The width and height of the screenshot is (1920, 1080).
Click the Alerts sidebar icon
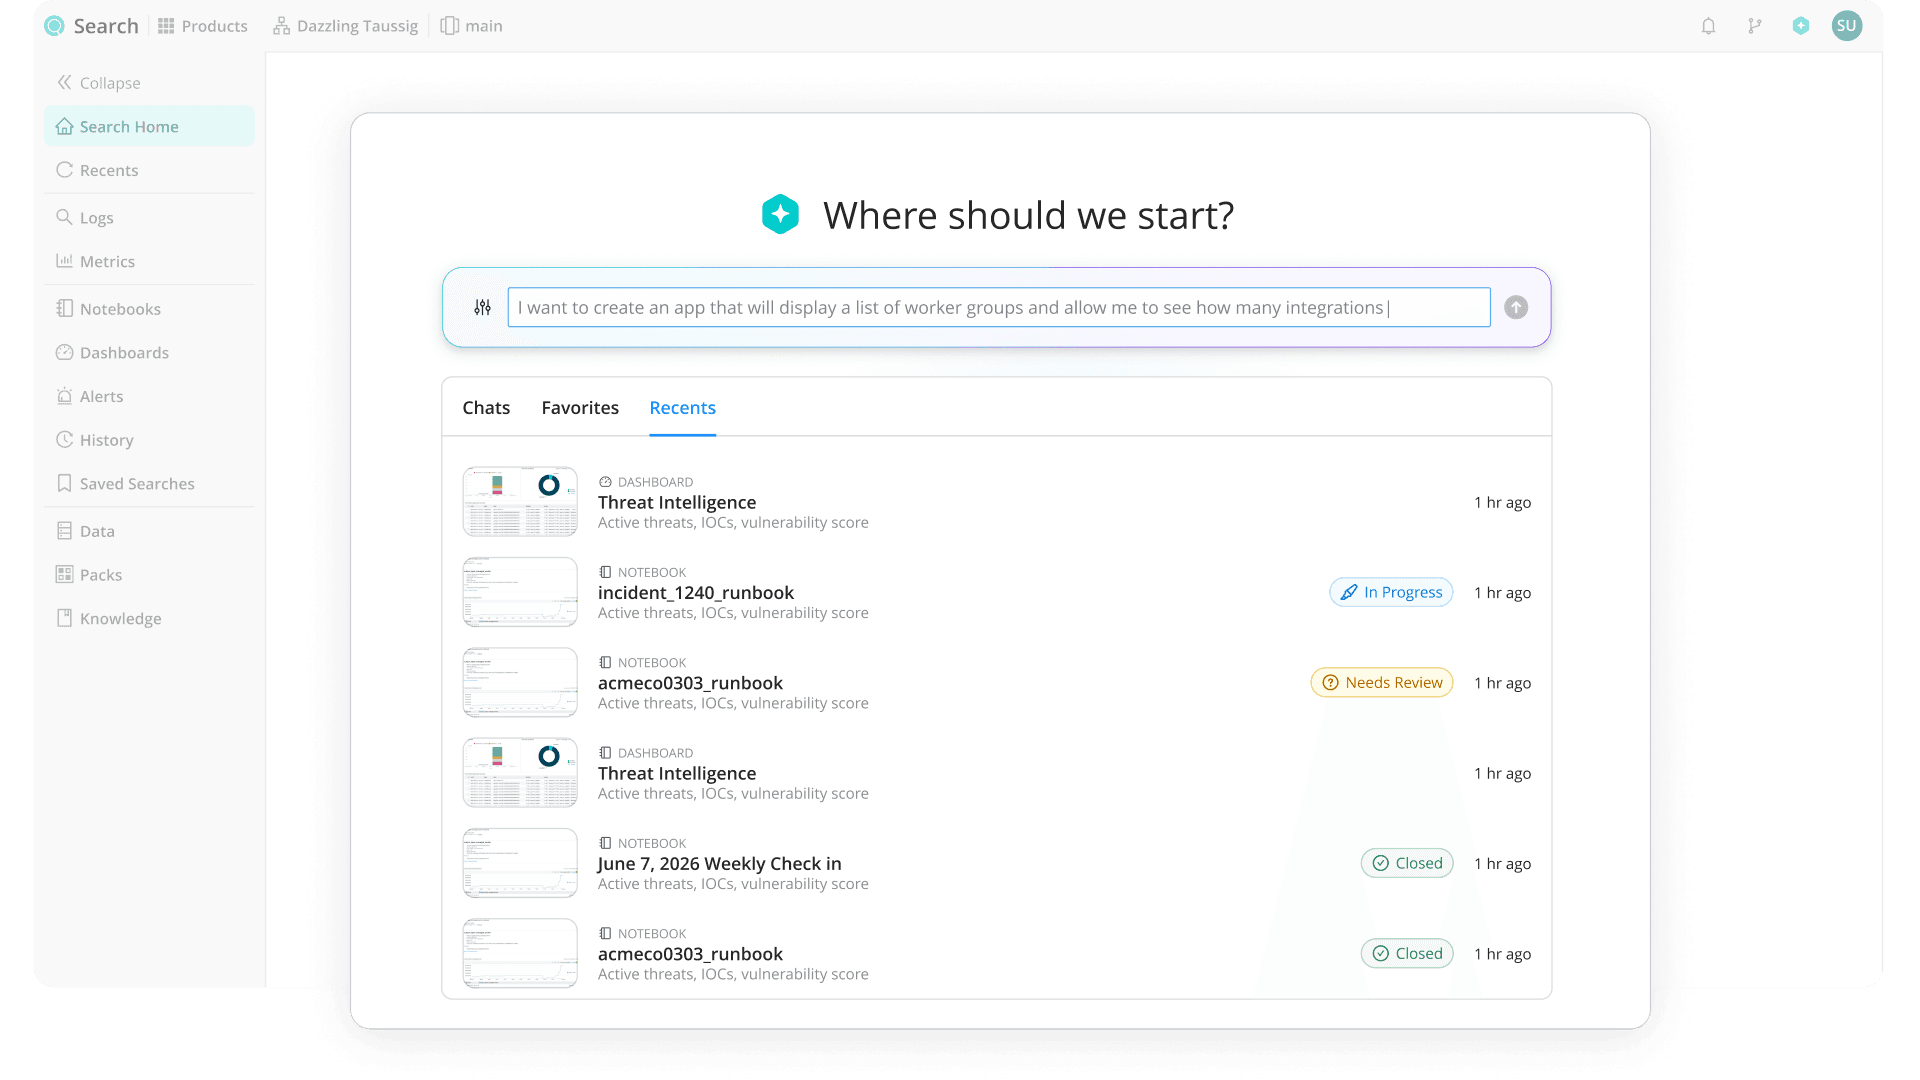[x=64, y=396]
